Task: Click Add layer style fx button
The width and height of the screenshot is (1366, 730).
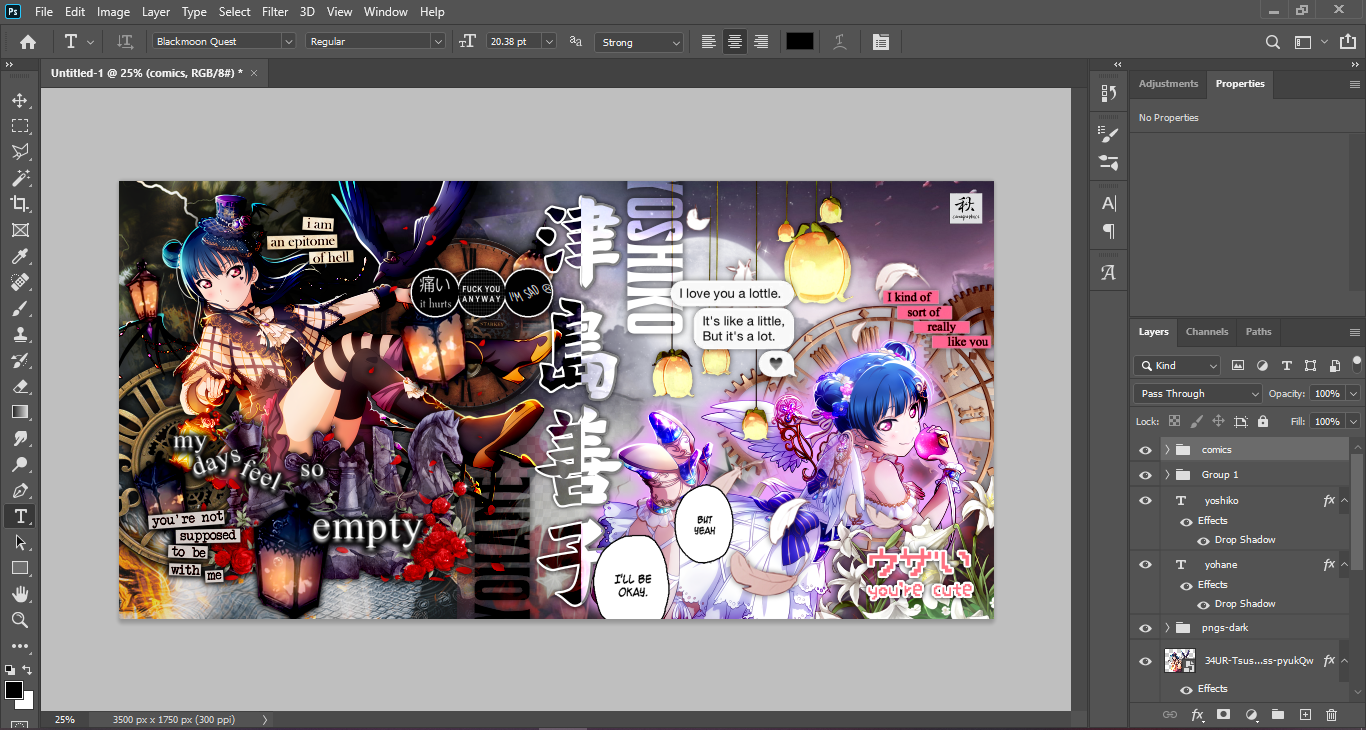Action: [1197, 715]
